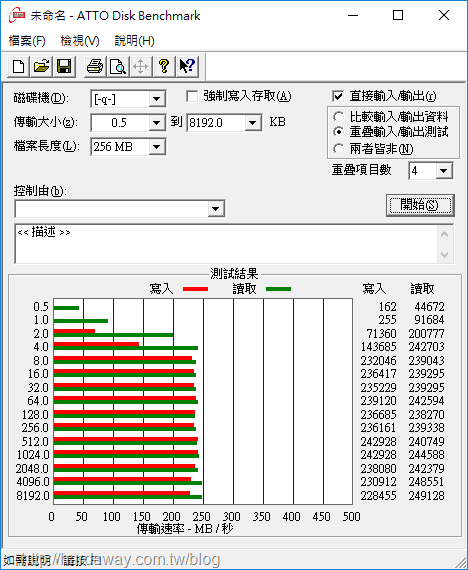Click the 開始(S) start button

tap(420, 205)
